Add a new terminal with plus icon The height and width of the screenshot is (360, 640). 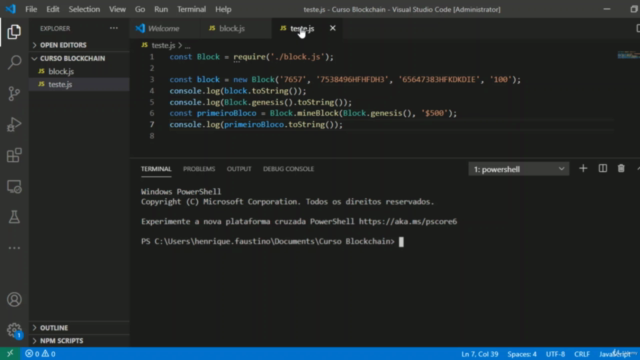click(583, 169)
